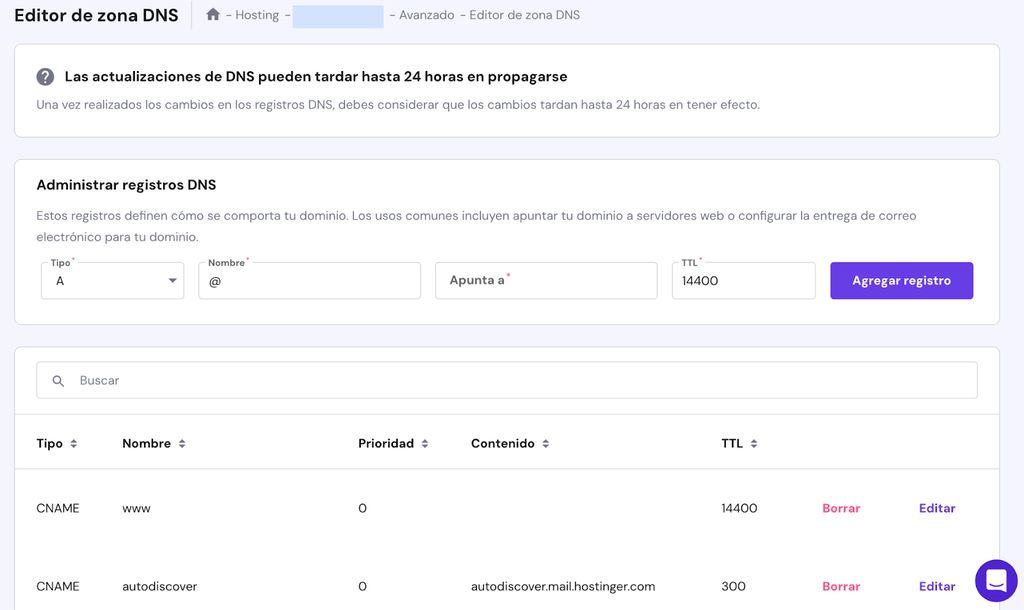Delete the www CNAME record

841,508
